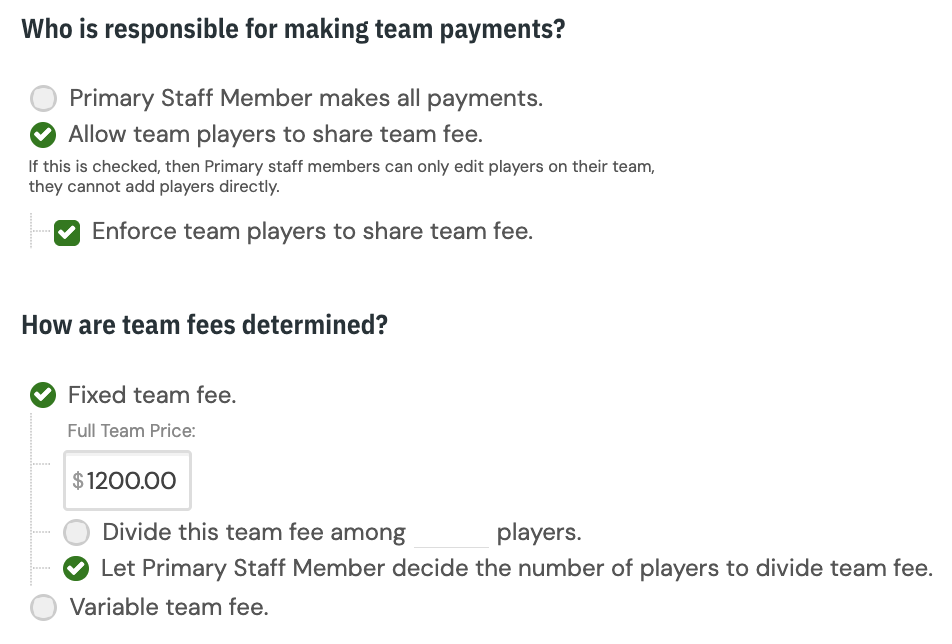Select the Variable team fee radio button
The height and width of the screenshot is (644, 952).
pos(43,607)
